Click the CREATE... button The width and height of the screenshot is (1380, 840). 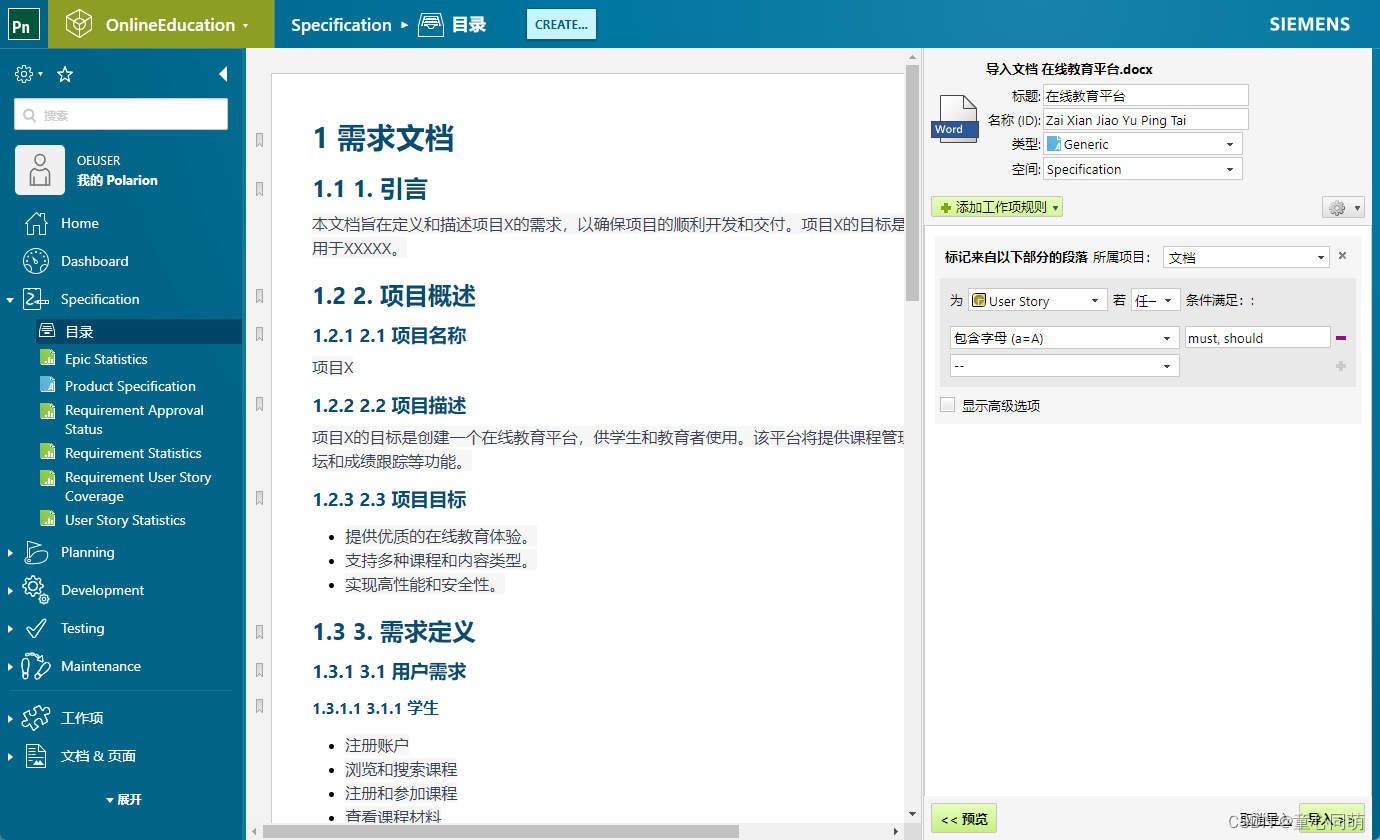[561, 24]
